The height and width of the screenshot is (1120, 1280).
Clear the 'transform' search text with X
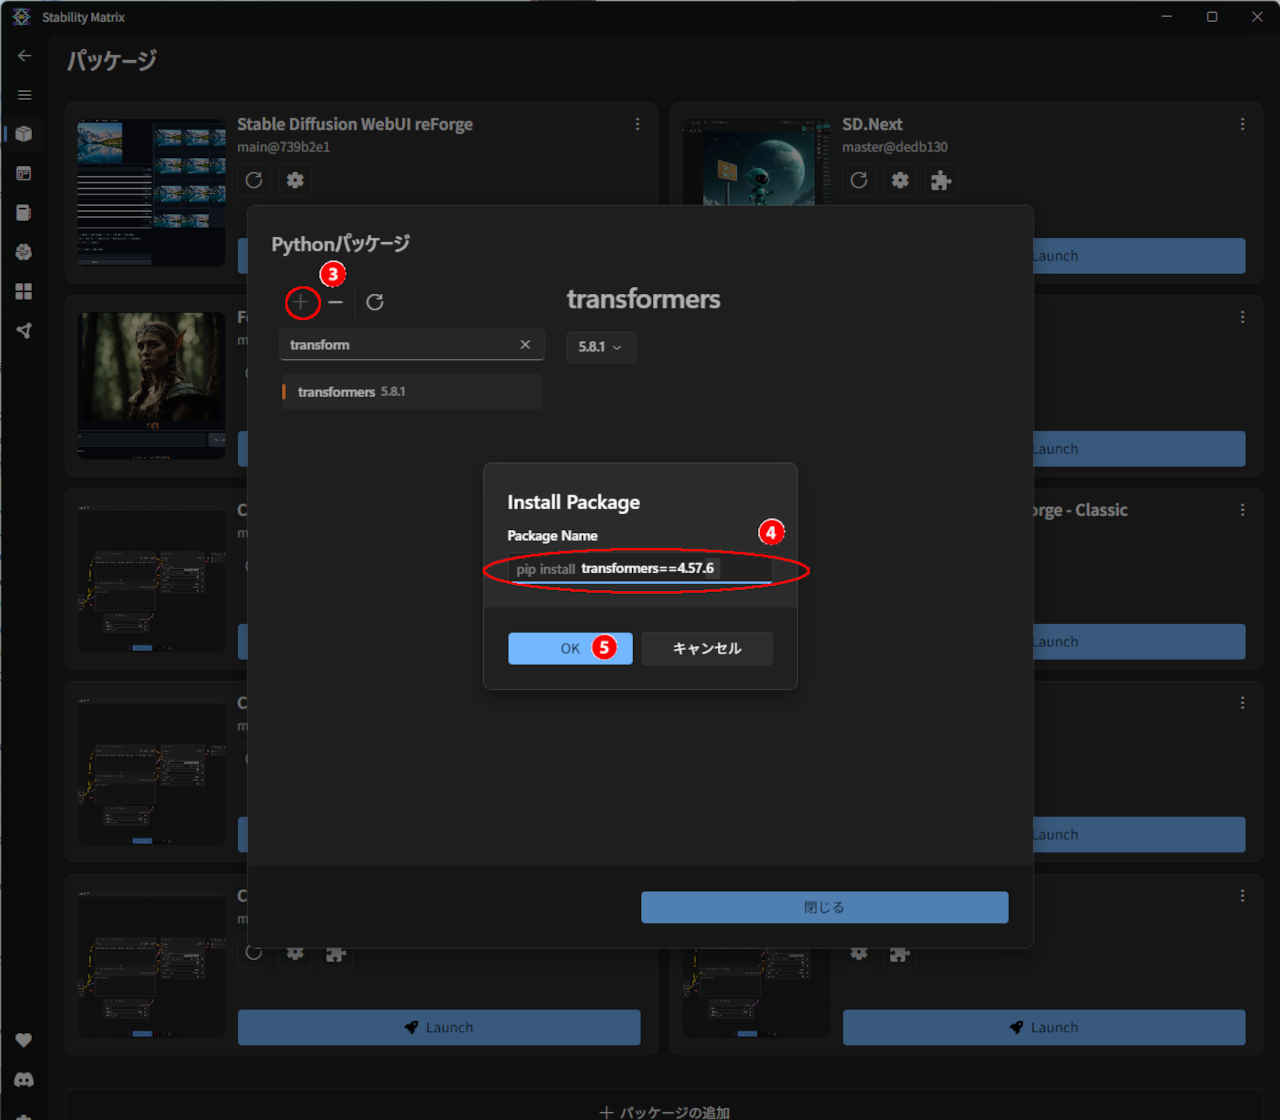tap(525, 345)
